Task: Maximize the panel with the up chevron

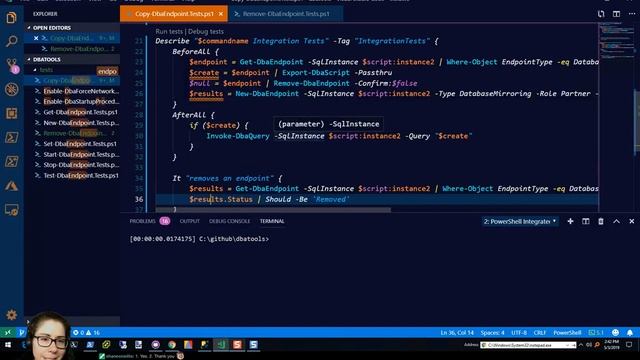Action: [616, 221]
